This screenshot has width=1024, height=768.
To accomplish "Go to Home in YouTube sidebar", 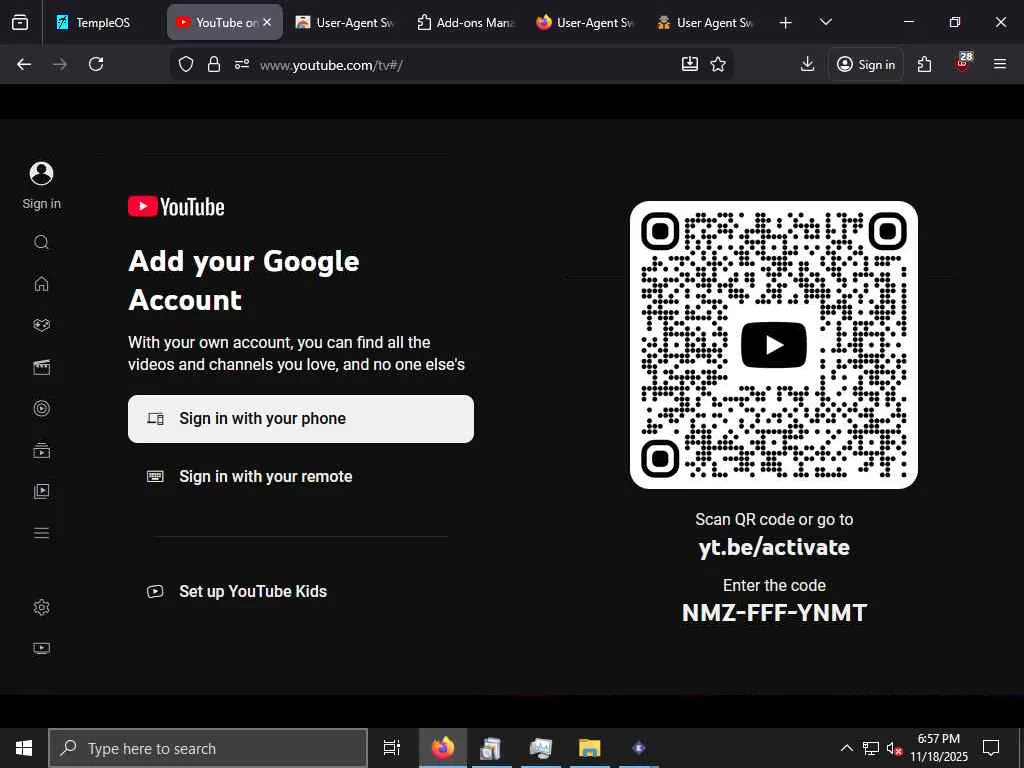I will (x=41, y=283).
